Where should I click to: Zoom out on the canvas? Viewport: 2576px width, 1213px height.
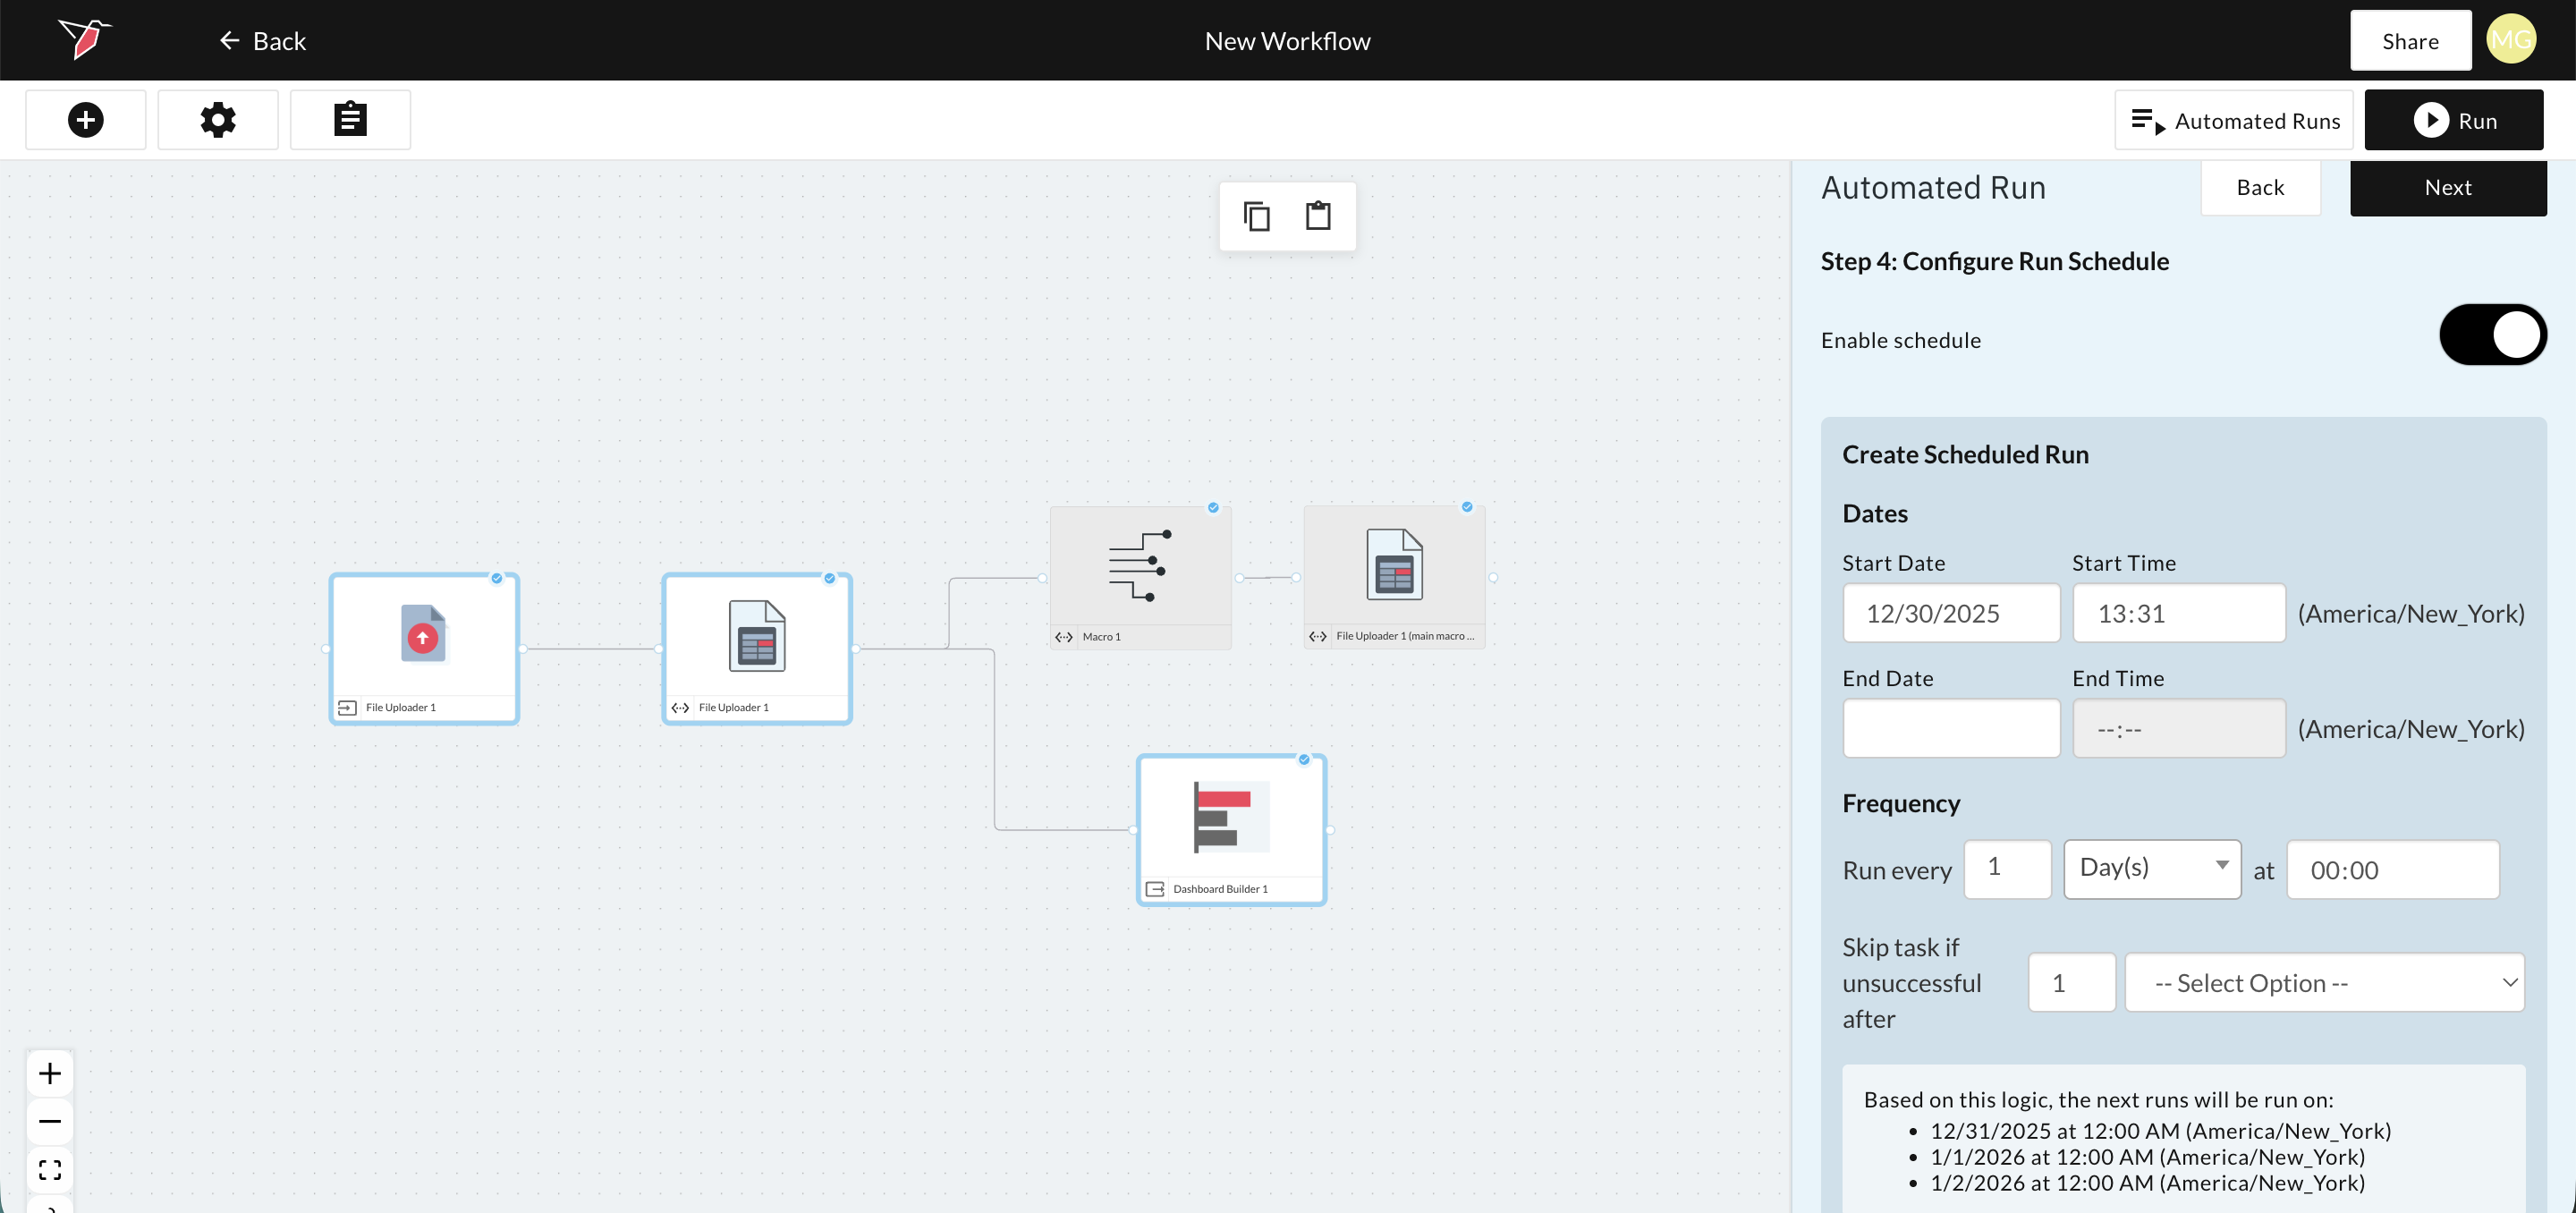click(50, 1121)
